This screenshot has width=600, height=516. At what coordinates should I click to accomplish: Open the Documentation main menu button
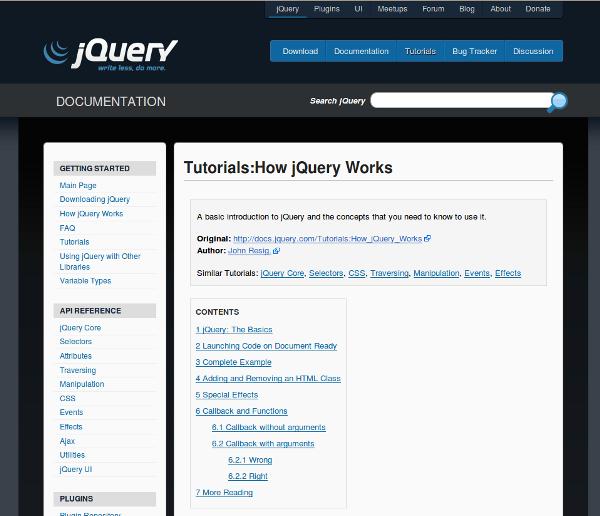361,51
